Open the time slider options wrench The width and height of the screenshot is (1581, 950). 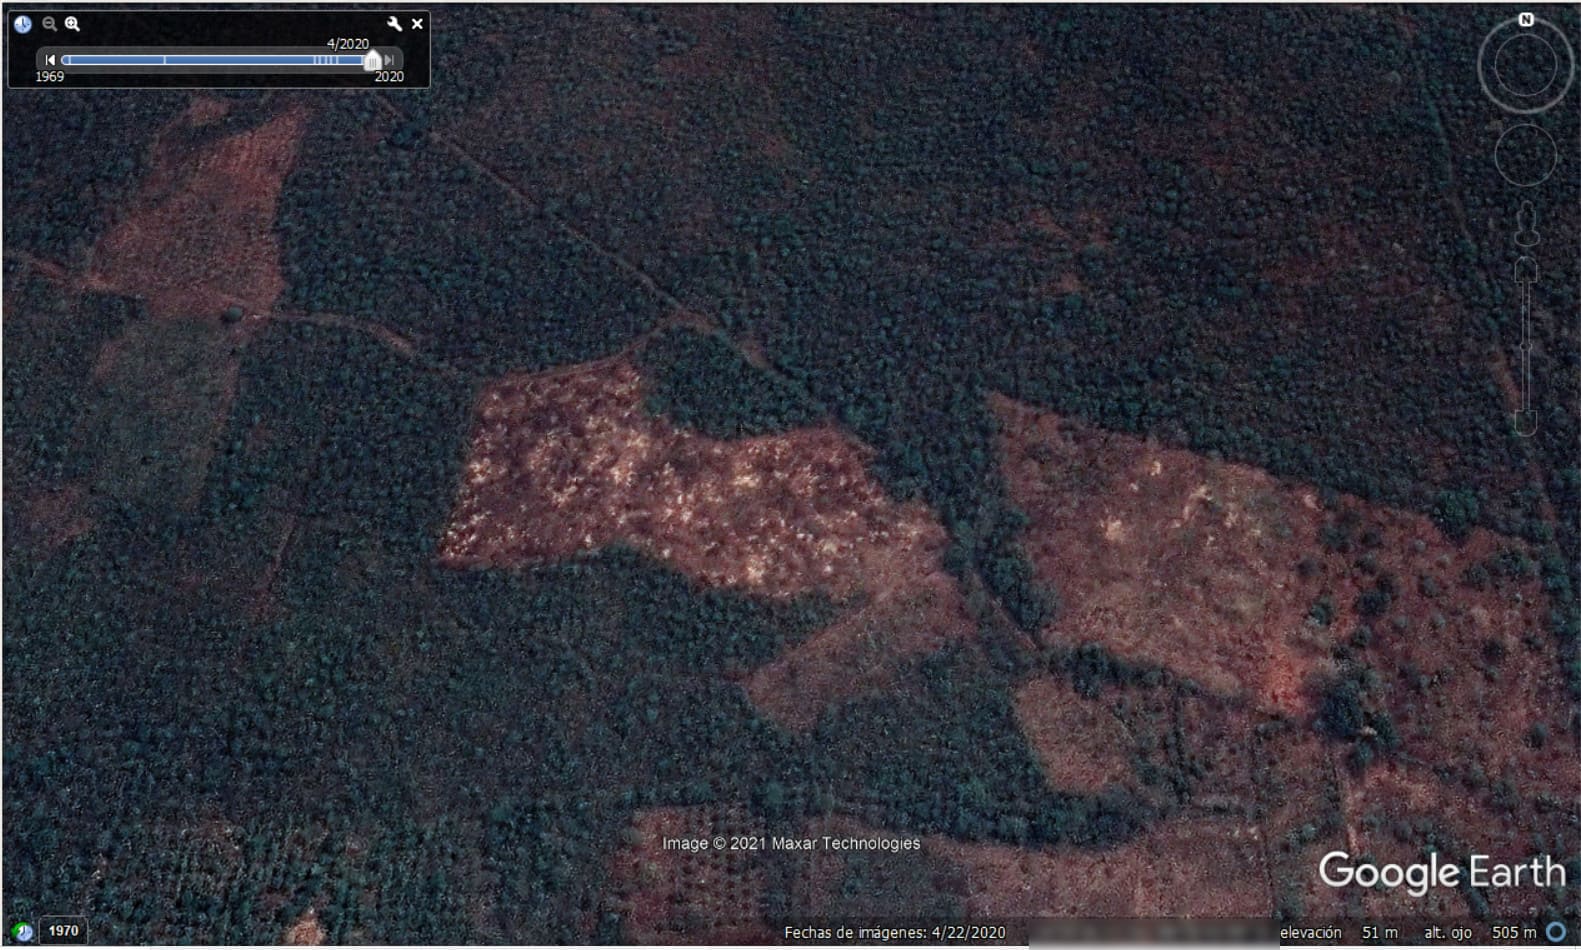click(x=394, y=24)
